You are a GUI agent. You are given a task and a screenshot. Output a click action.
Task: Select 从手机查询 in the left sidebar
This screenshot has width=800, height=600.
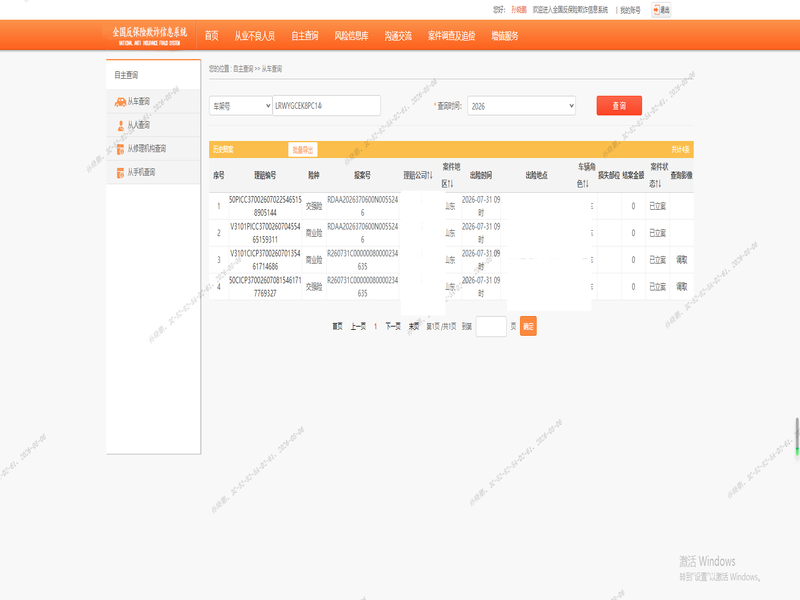coord(153,172)
